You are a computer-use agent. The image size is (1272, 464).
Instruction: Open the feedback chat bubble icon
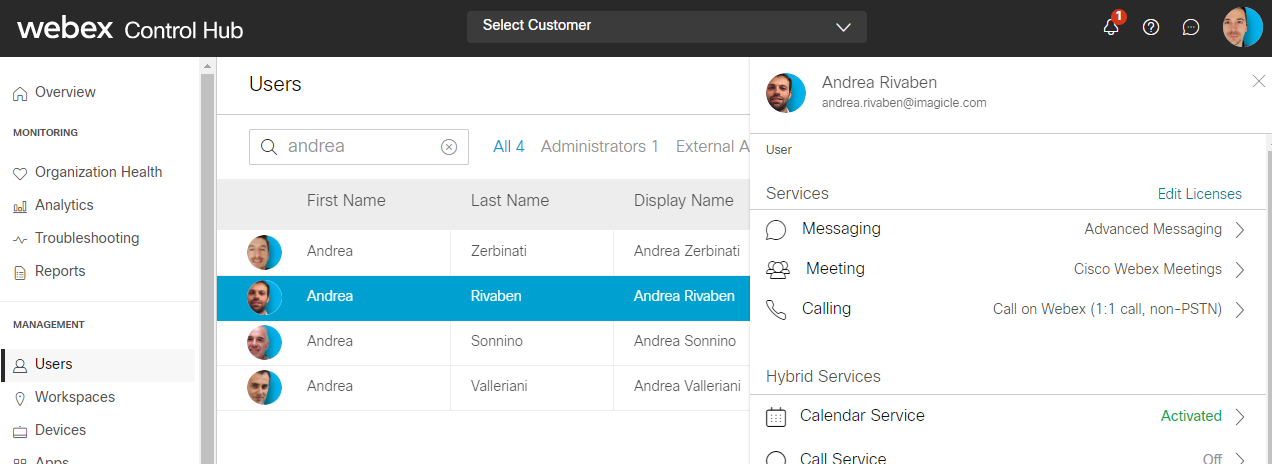coord(1190,27)
